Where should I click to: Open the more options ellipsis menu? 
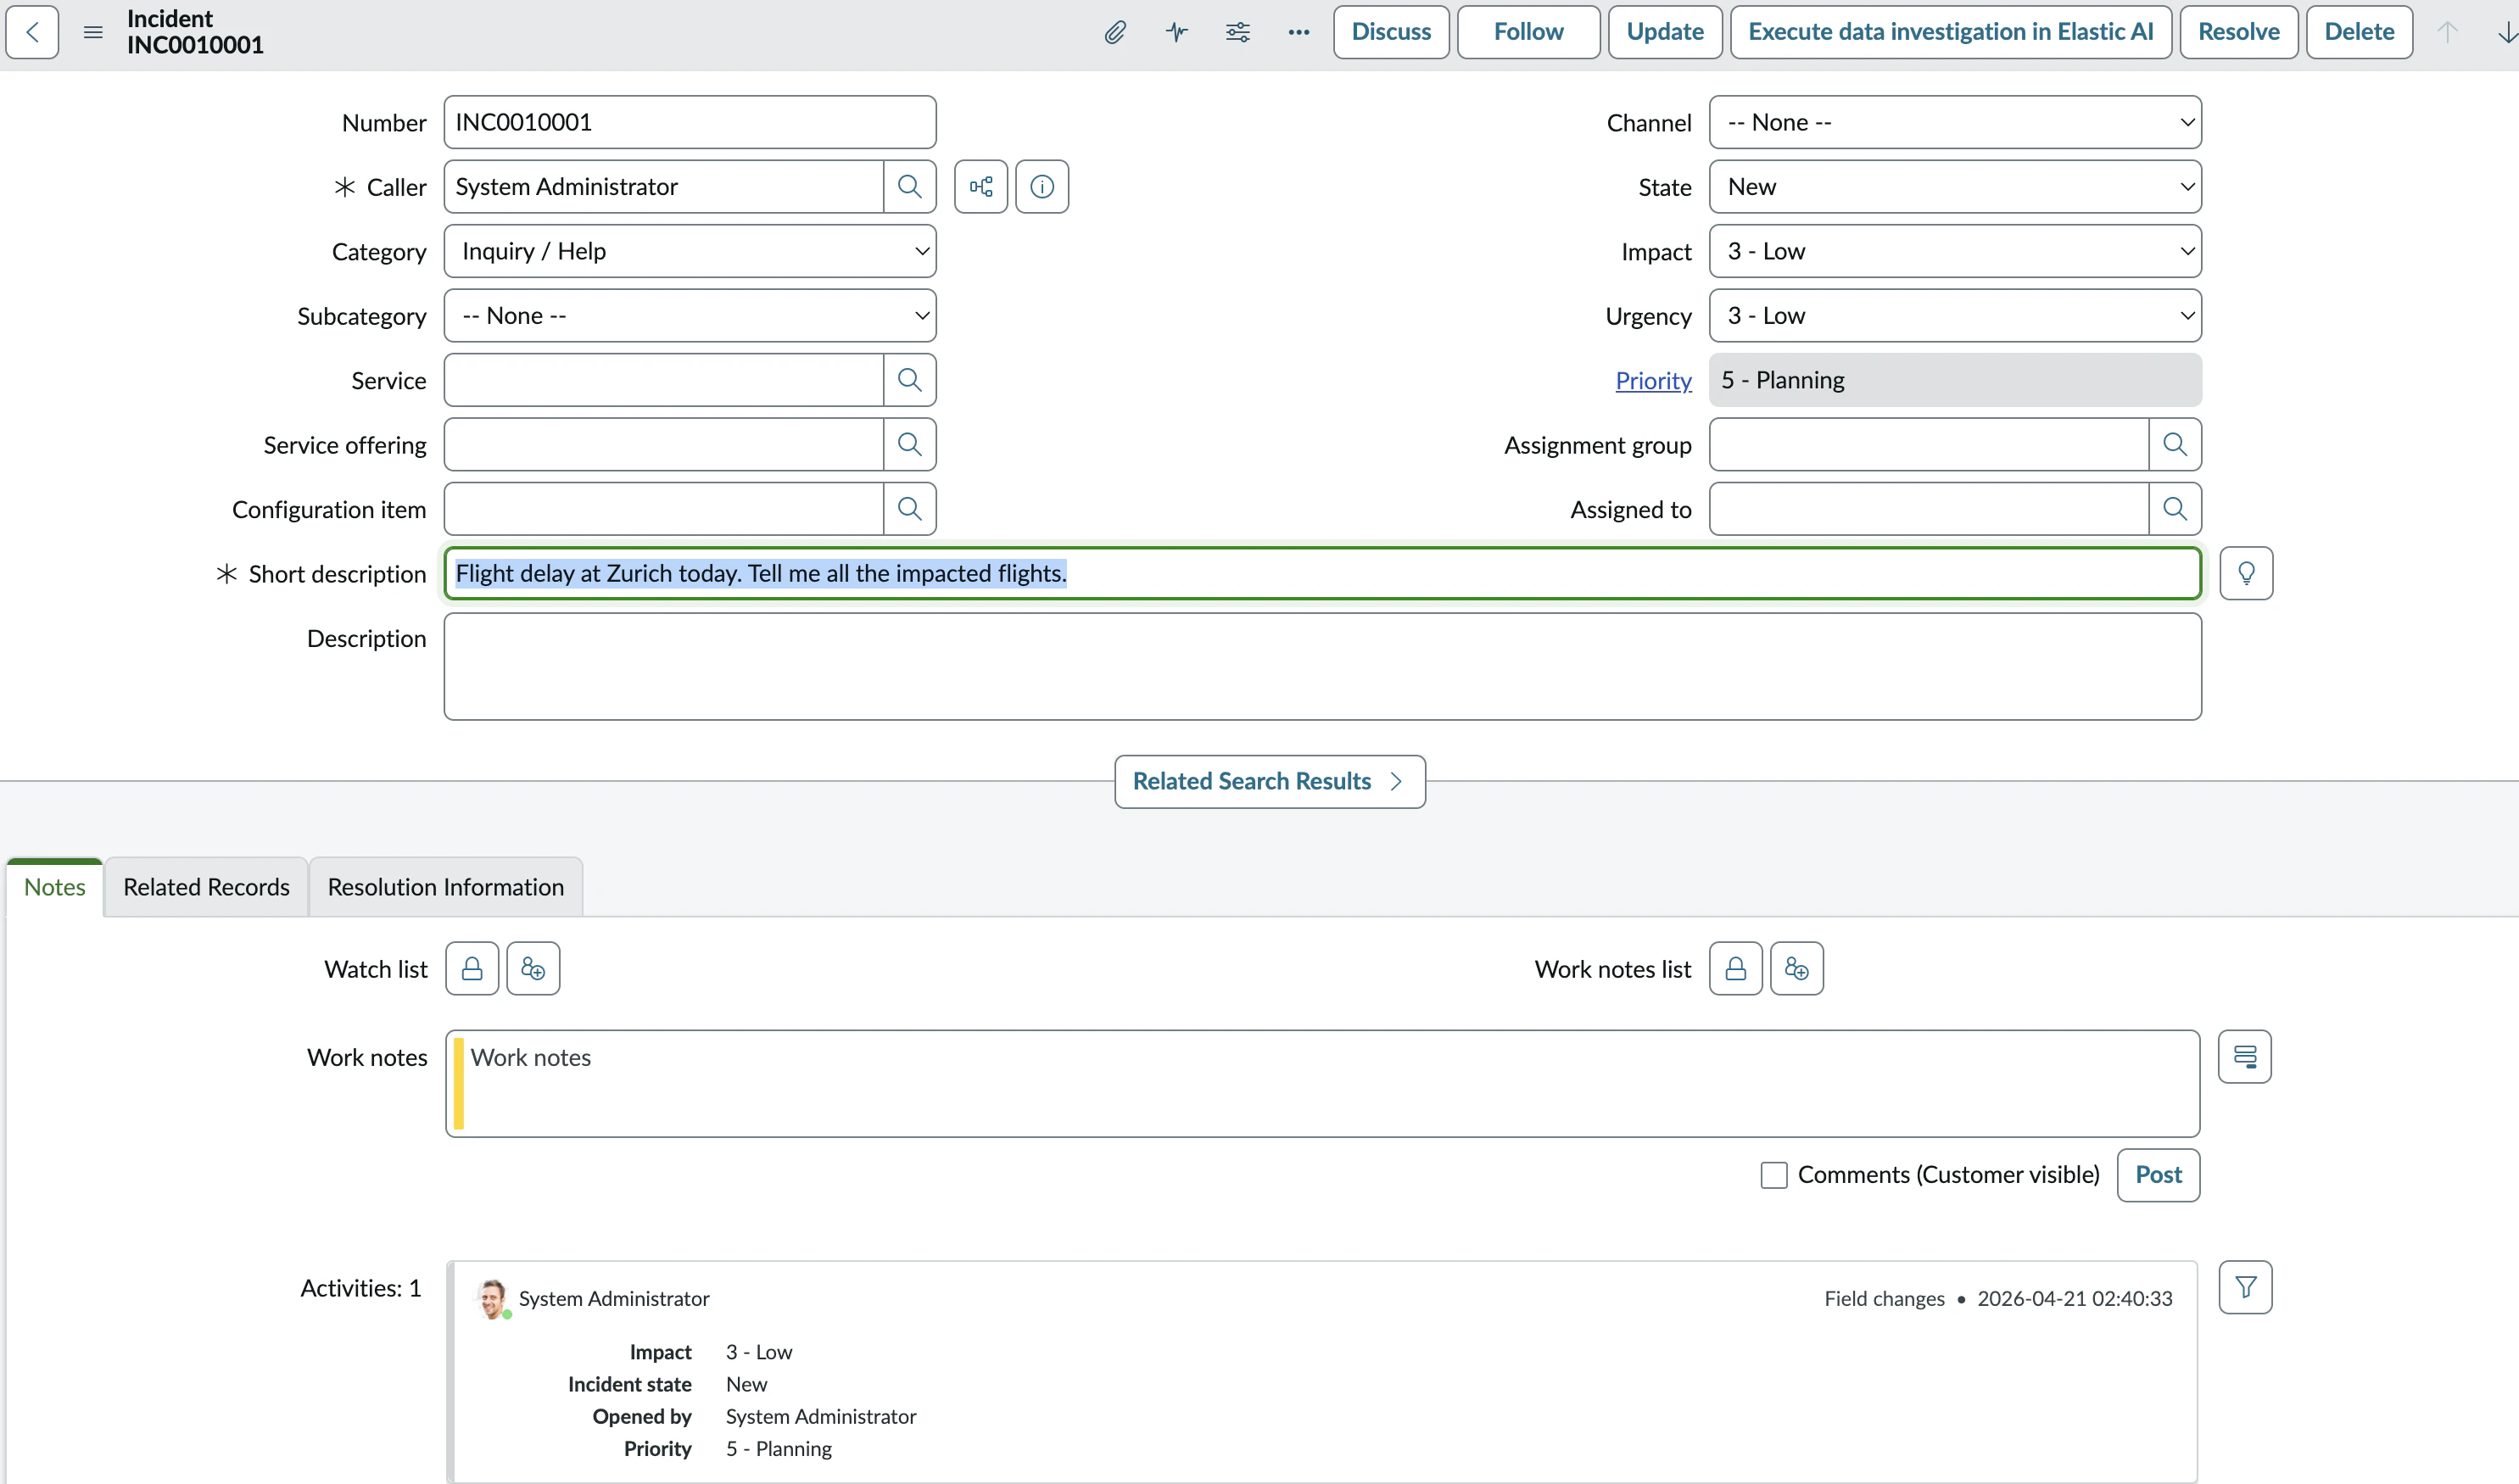click(x=1299, y=32)
